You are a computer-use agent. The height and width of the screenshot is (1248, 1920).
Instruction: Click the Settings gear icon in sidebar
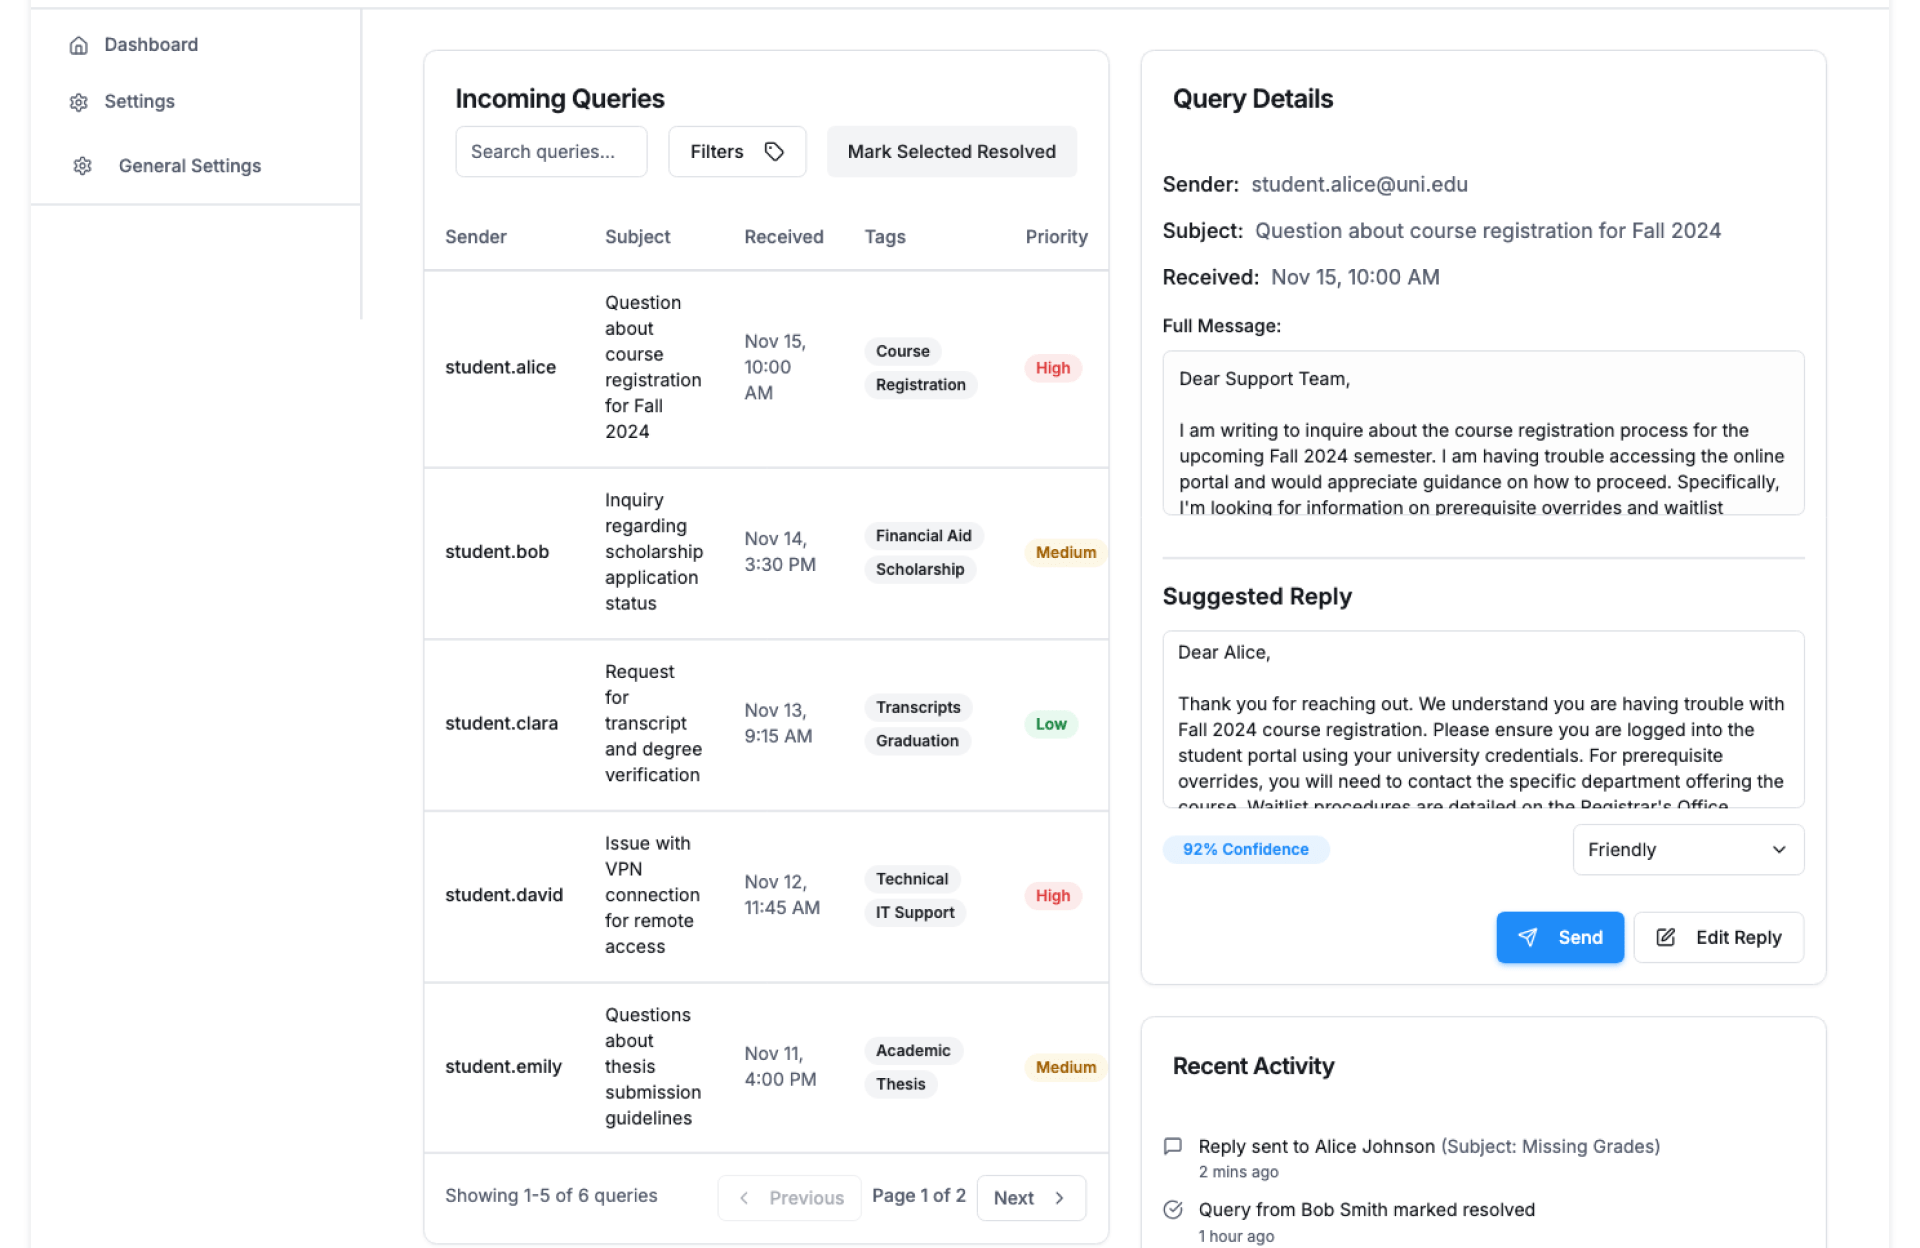point(79,102)
